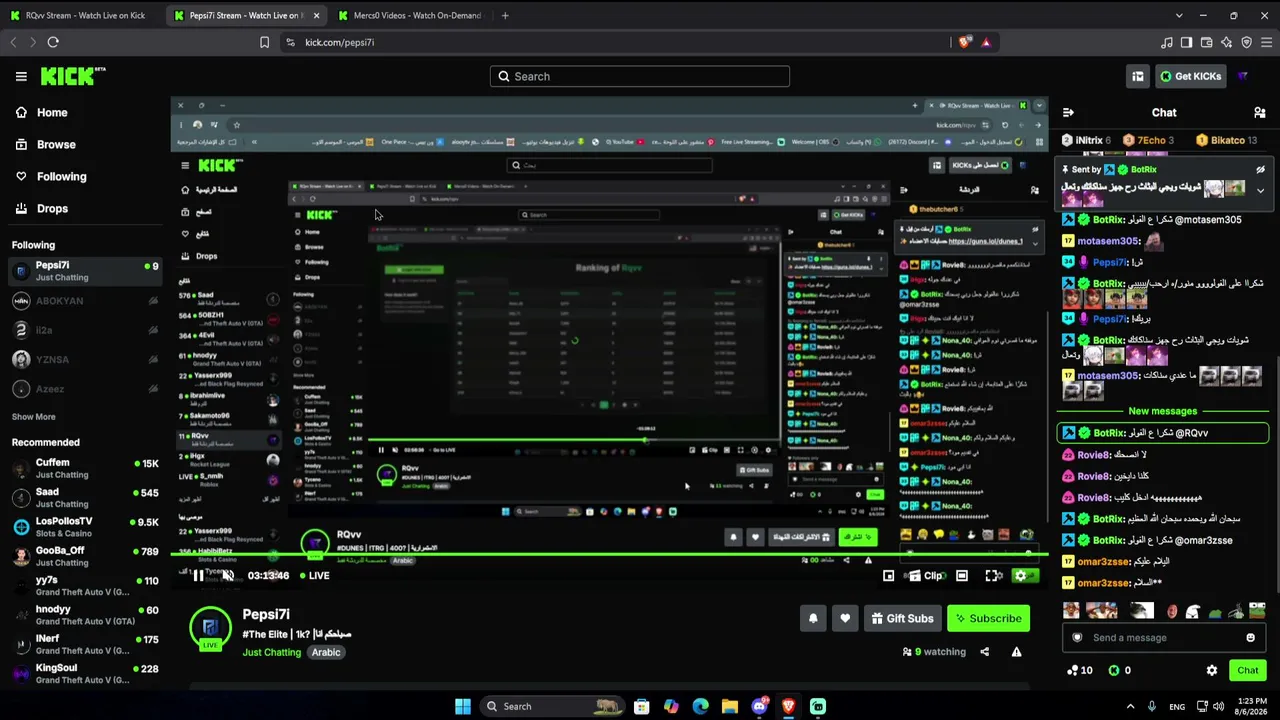This screenshot has height=720, width=1280.
Task: Open Brave Shields icon in address bar
Action: [x=964, y=42]
